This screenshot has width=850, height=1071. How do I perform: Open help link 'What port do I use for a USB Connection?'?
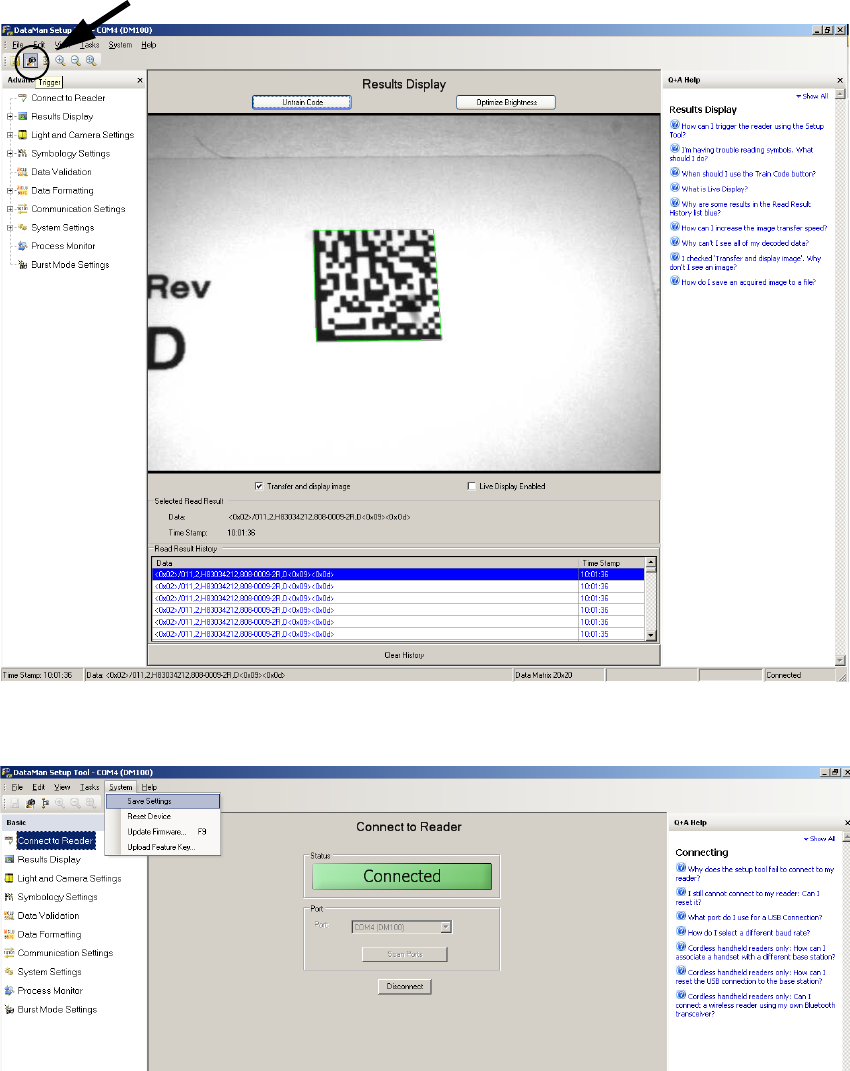point(755,917)
